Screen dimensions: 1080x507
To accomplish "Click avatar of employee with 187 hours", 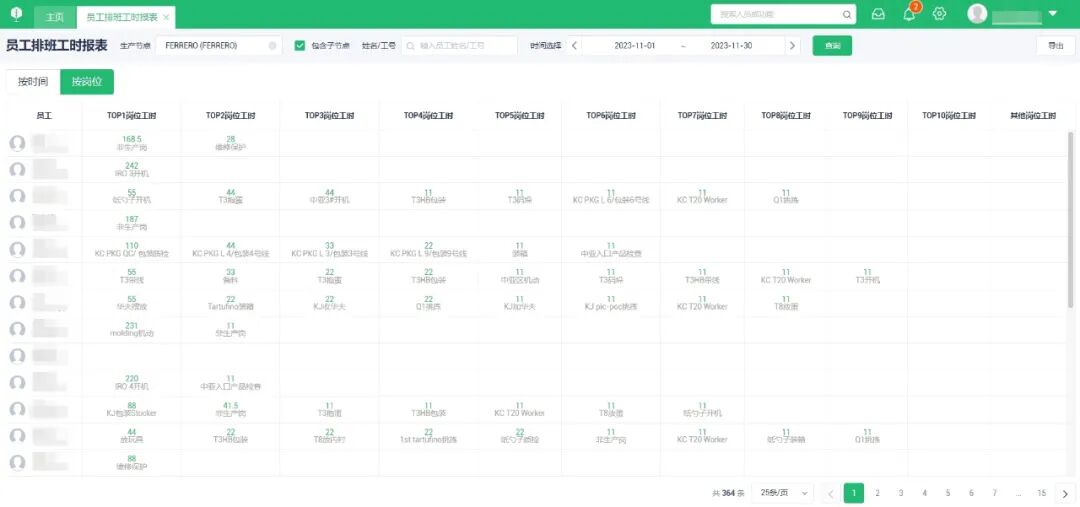I will pyautogui.click(x=18, y=223).
